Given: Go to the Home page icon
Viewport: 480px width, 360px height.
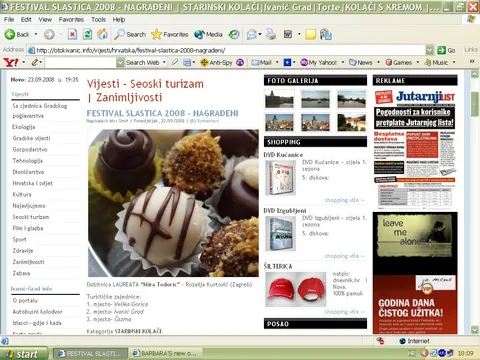Looking at the screenshot, I should click(102, 34).
